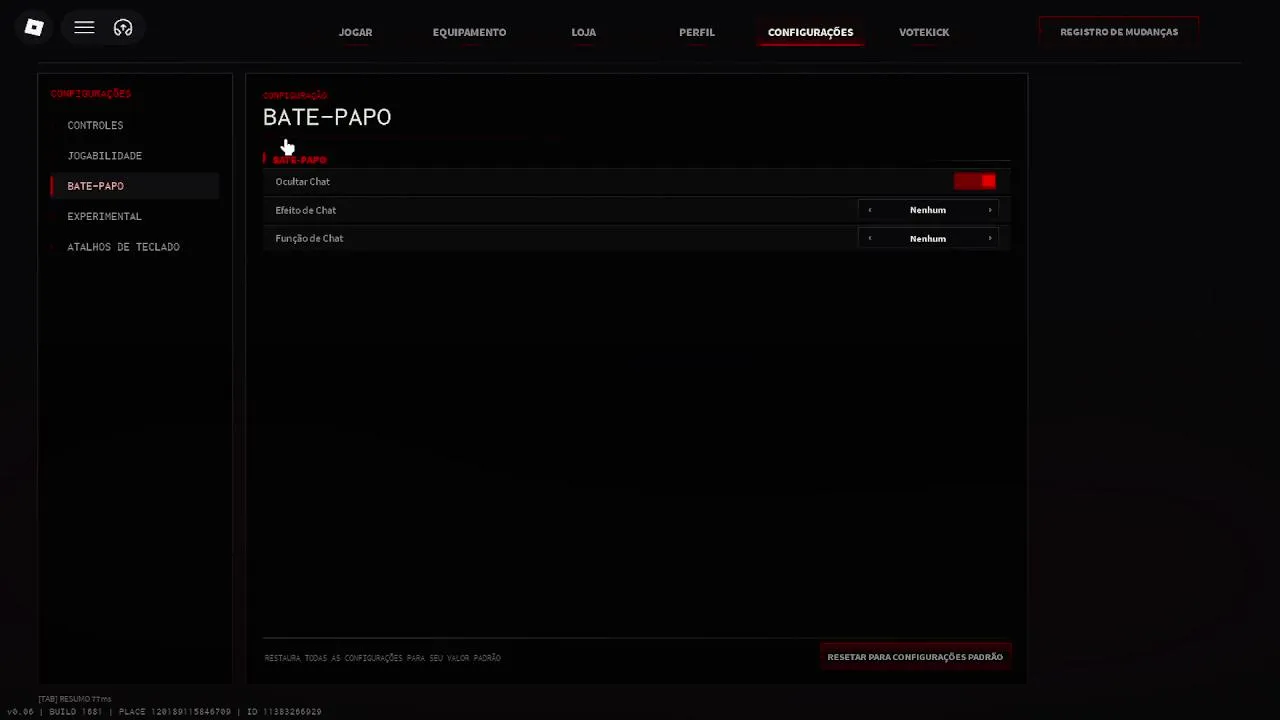Switch to the Loja tab
The height and width of the screenshot is (720, 1280).
583,32
